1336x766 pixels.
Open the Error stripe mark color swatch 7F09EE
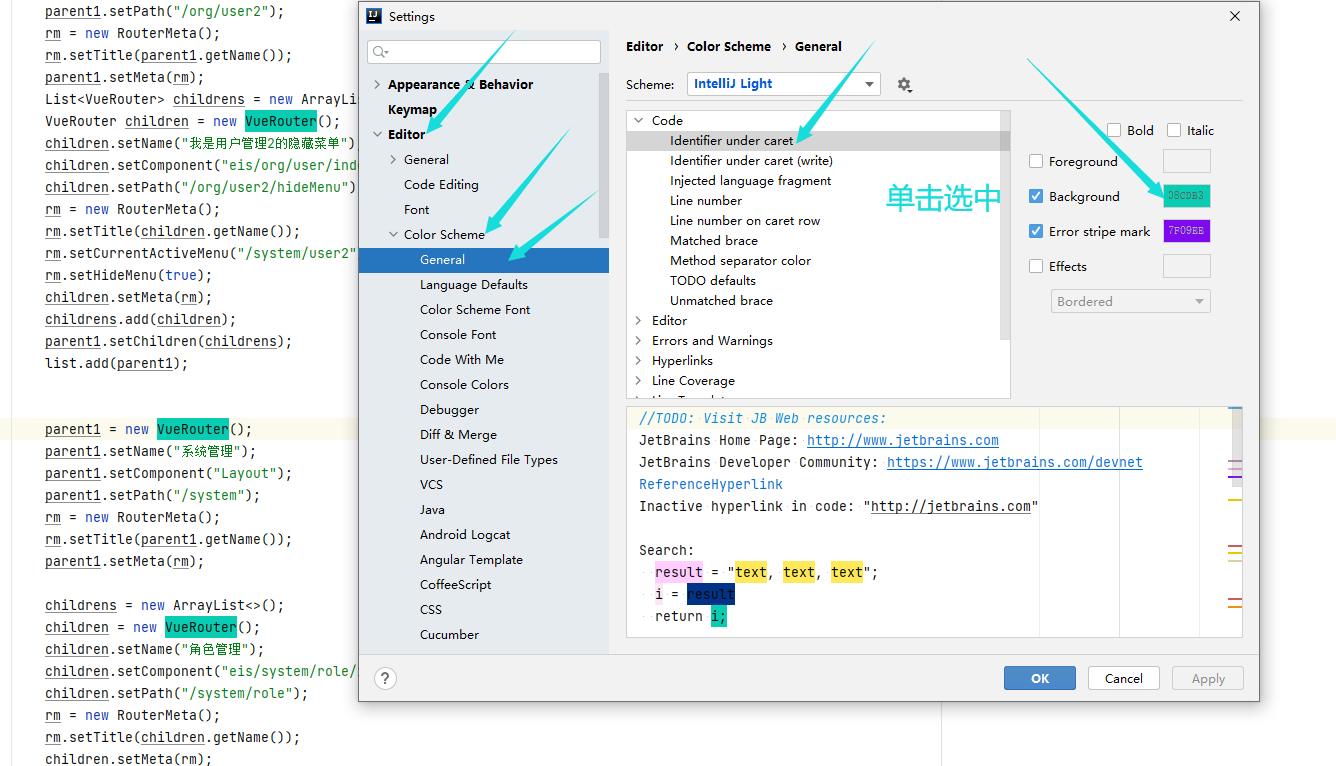pos(1187,231)
